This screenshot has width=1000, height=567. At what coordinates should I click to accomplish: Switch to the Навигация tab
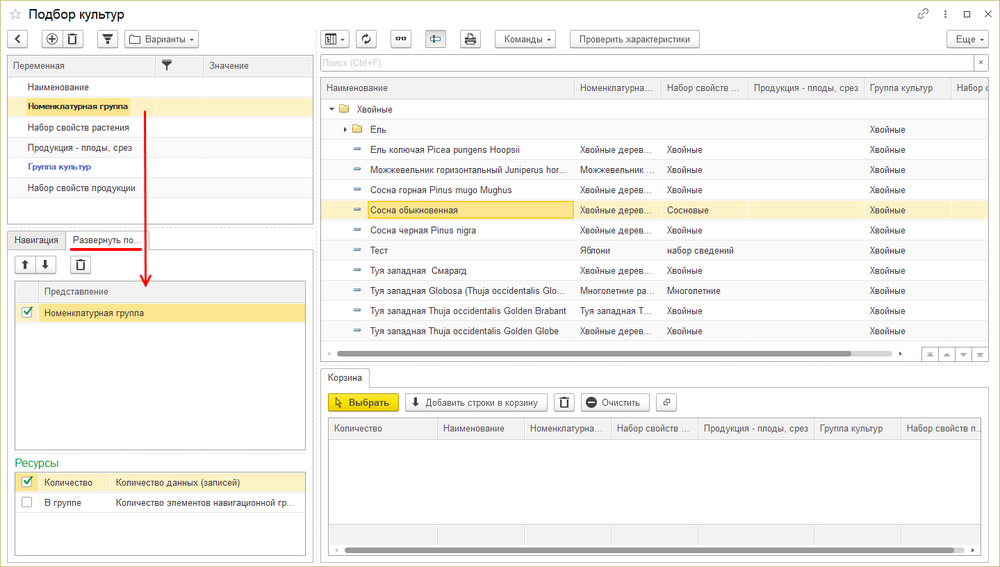36,241
